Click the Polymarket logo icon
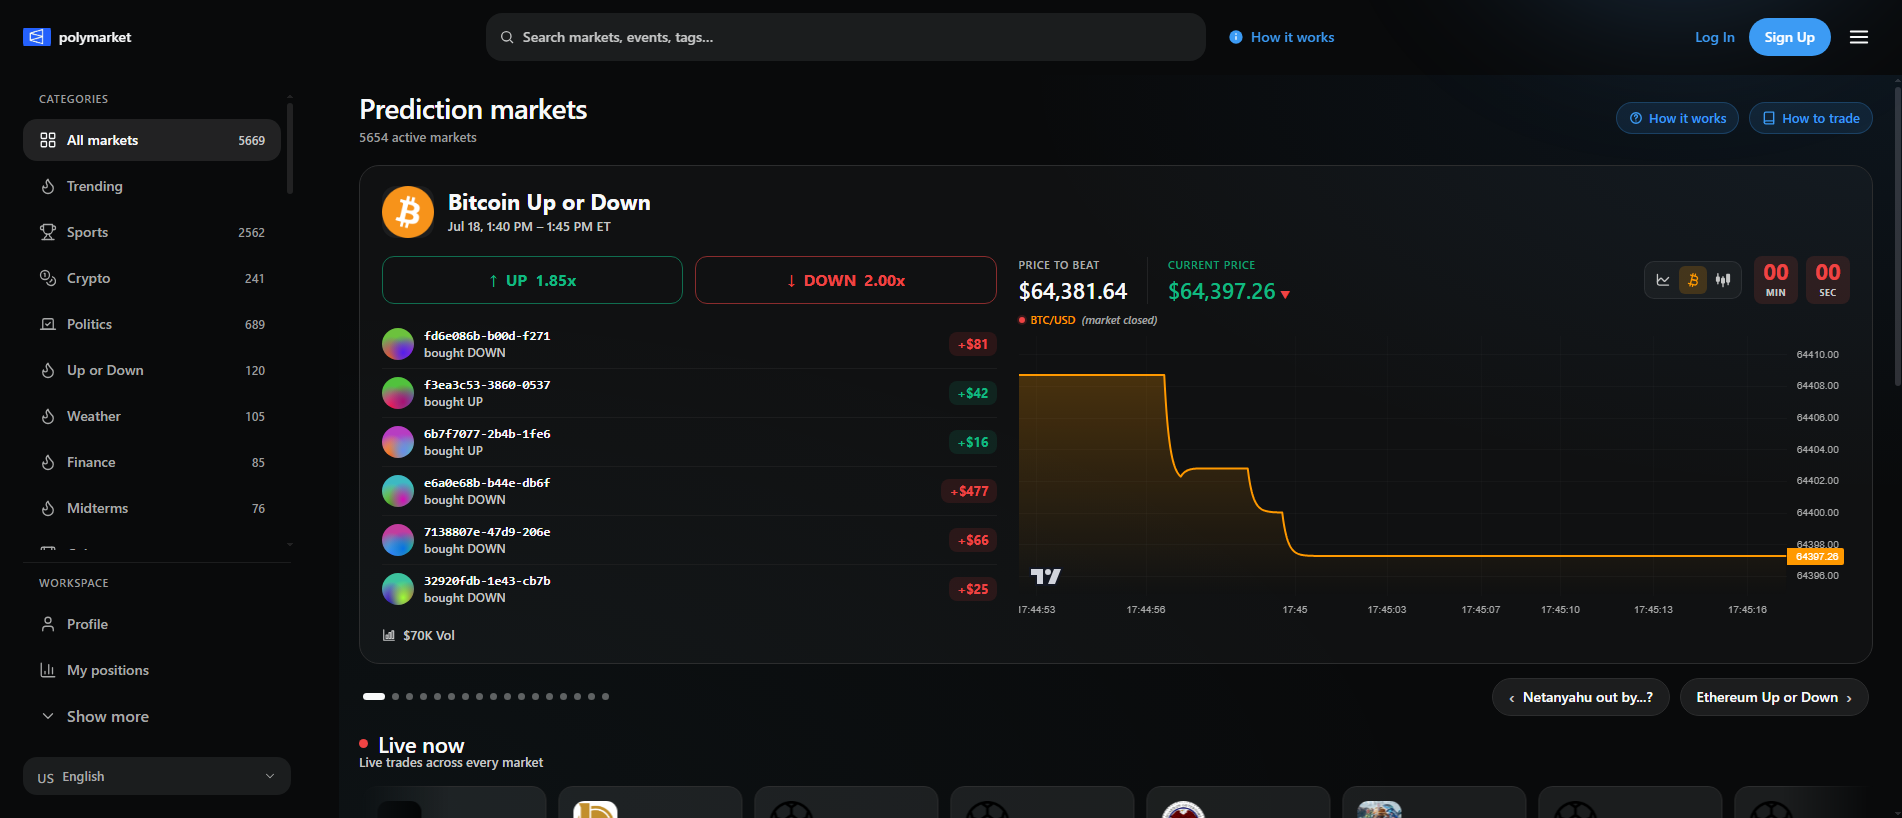Viewport: 1902px width, 818px height. tap(37, 37)
